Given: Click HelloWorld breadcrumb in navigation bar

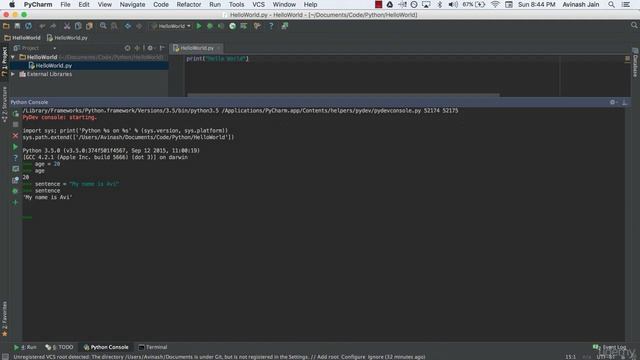Looking at the screenshot, I should click(x=22, y=38).
